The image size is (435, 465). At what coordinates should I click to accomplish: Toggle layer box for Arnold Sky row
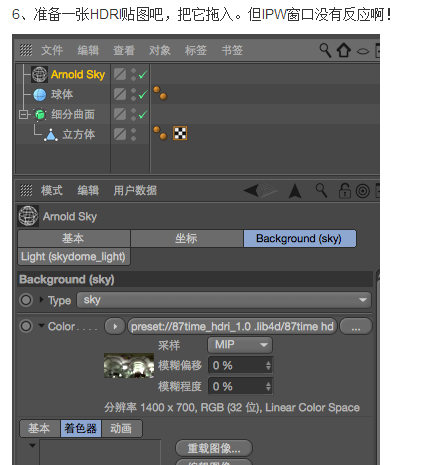[120, 74]
